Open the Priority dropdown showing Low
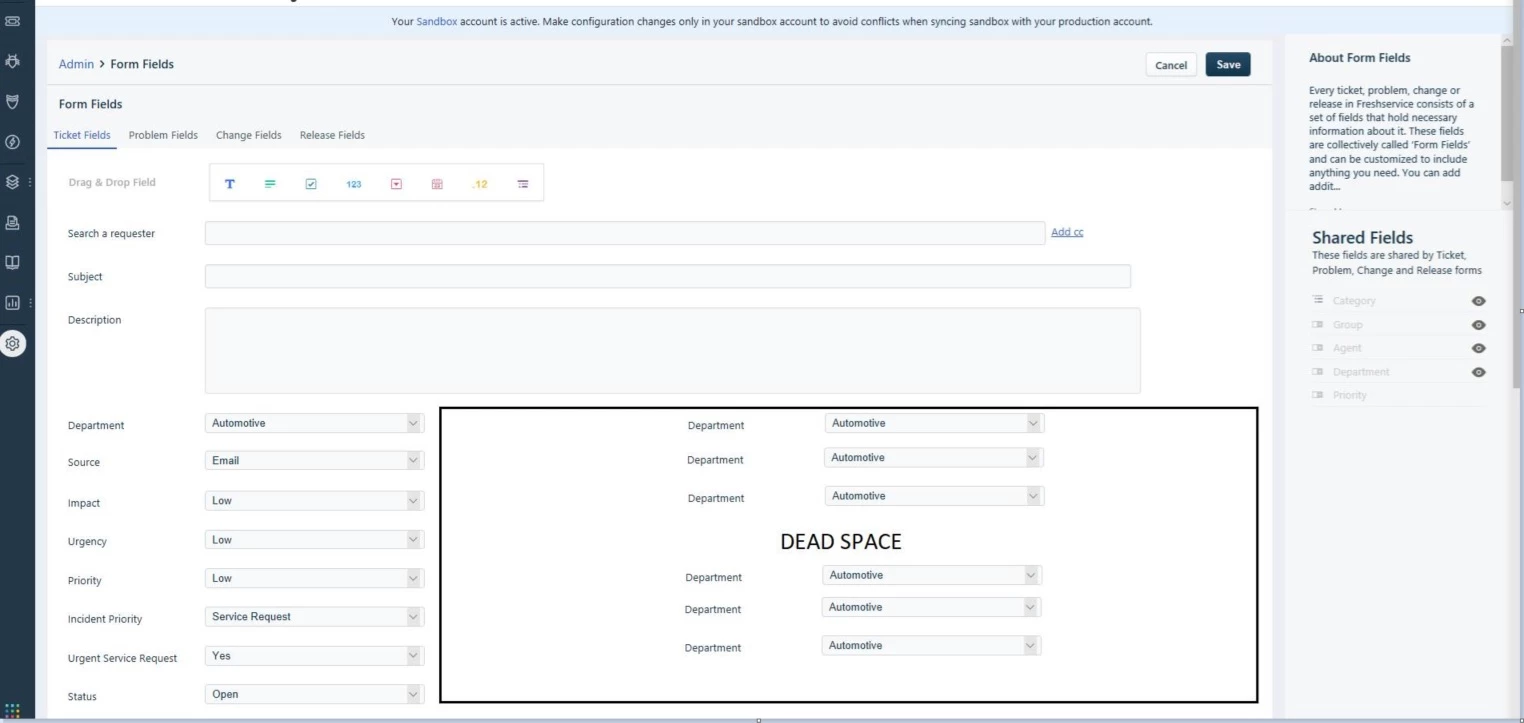Screen dimensions: 1524x723 [314, 578]
